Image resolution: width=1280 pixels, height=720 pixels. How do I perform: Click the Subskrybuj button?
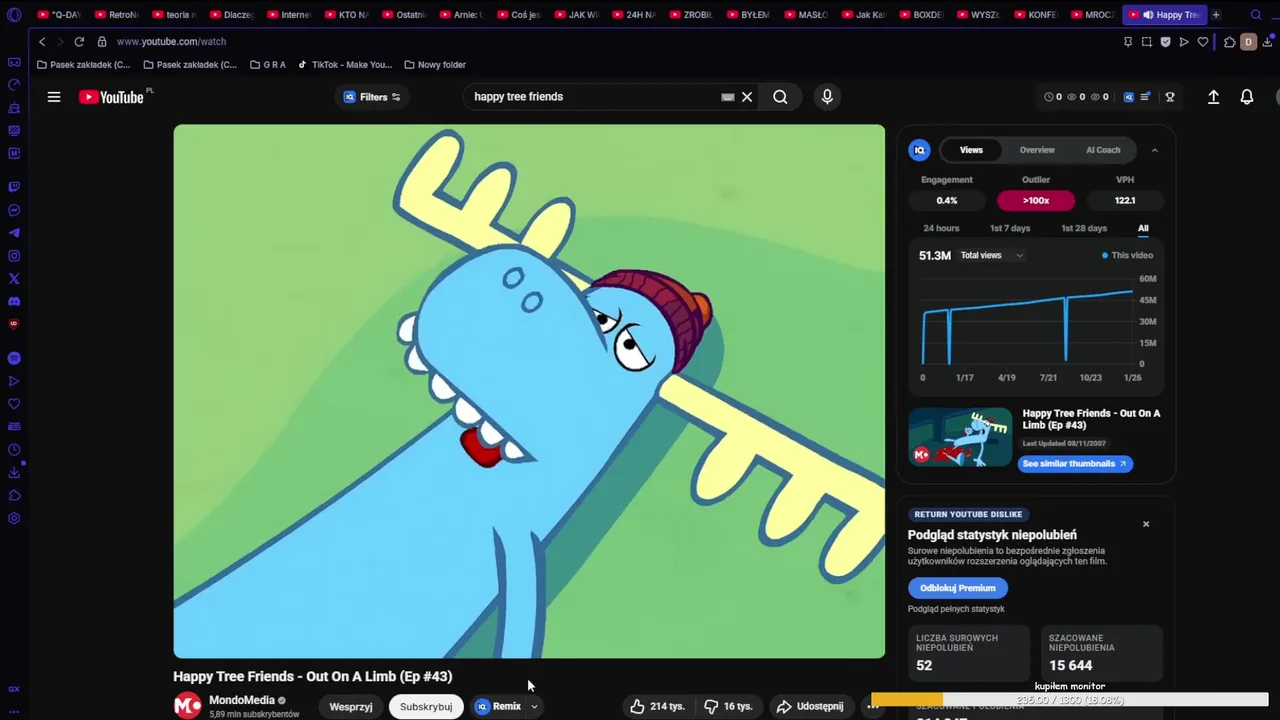point(426,706)
